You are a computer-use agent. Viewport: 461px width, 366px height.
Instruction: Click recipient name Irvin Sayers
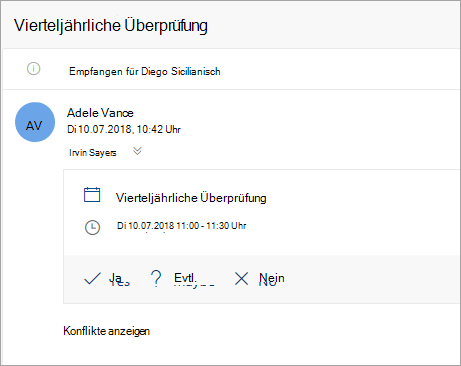point(93,153)
